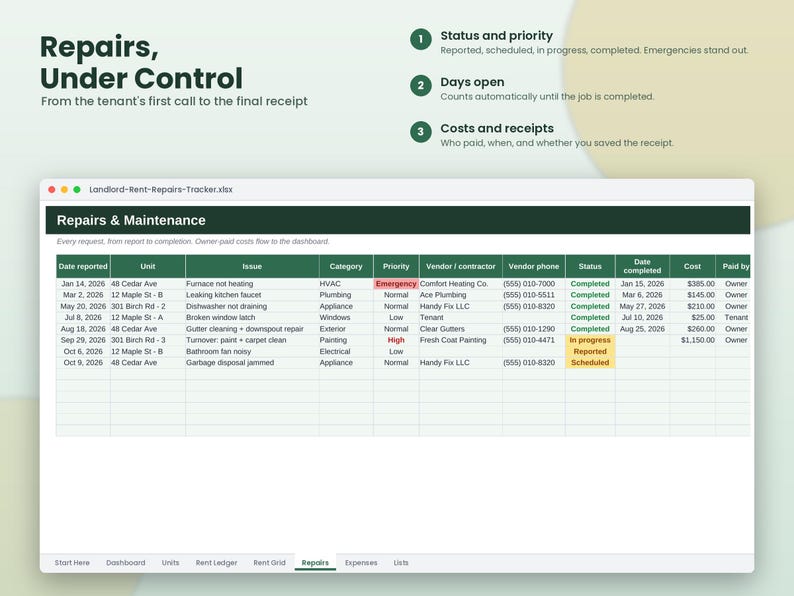Select the Bathroom fan noisy cell
The height and width of the screenshot is (596, 794).
[x=252, y=351]
